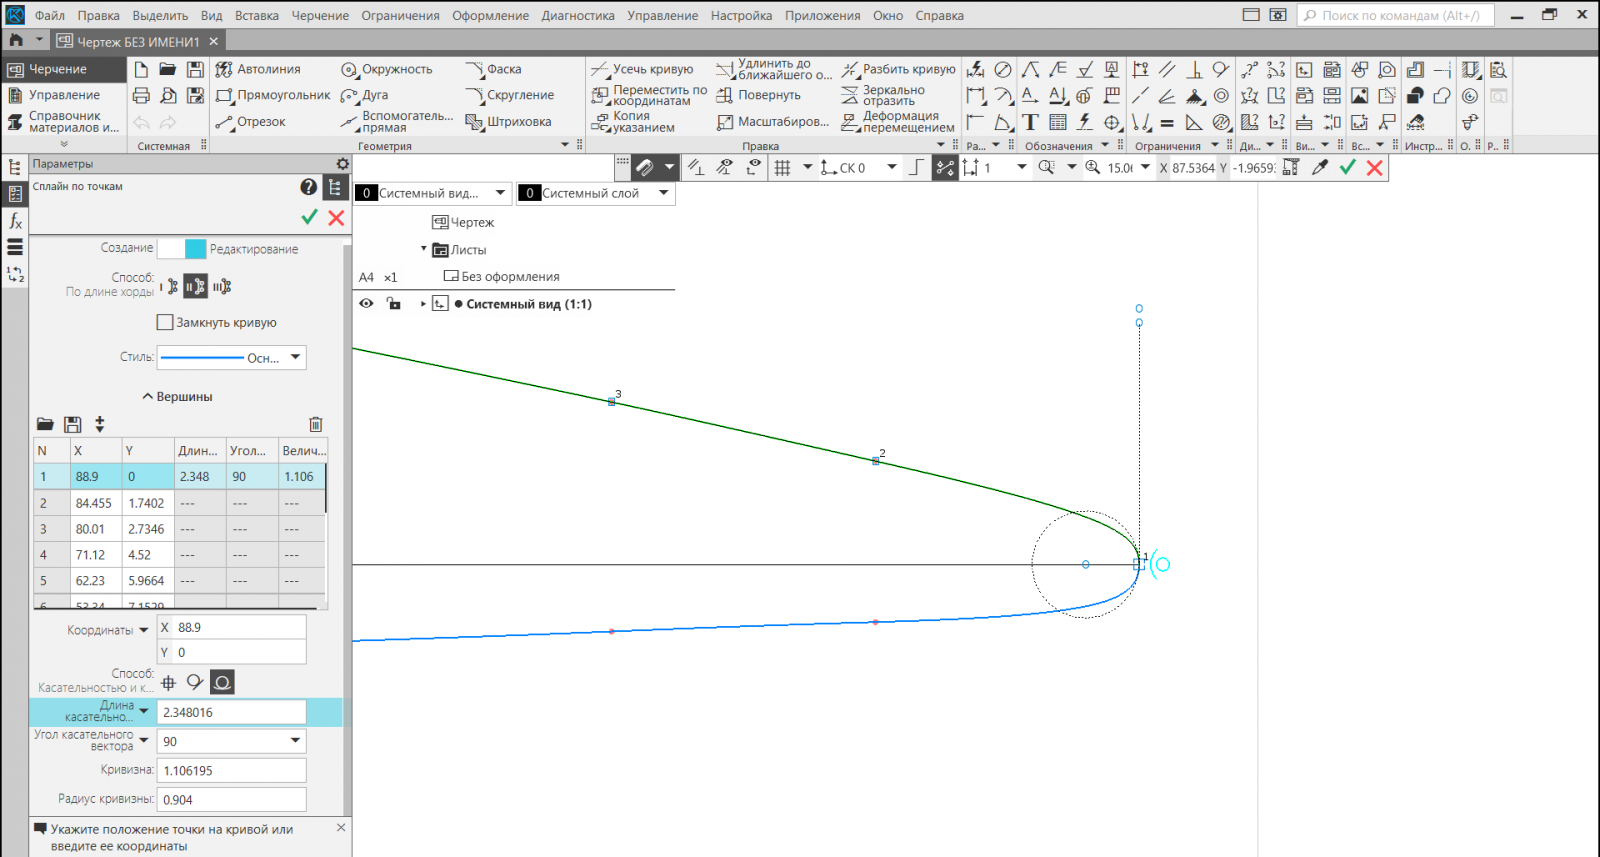1600x857 pixels.
Task: Toggle visibility eye of Системный вид
Action: (x=366, y=304)
